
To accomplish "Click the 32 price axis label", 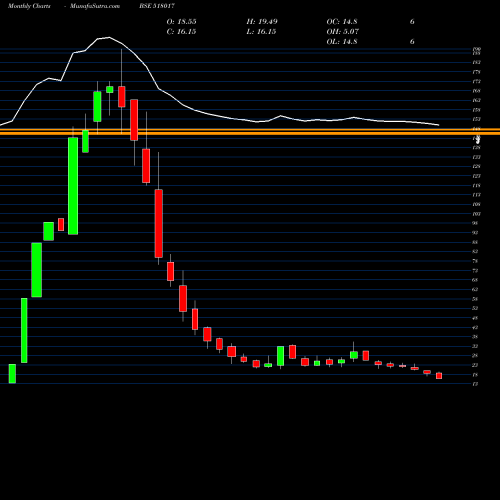I will pyautogui.click(x=475, y=346).
